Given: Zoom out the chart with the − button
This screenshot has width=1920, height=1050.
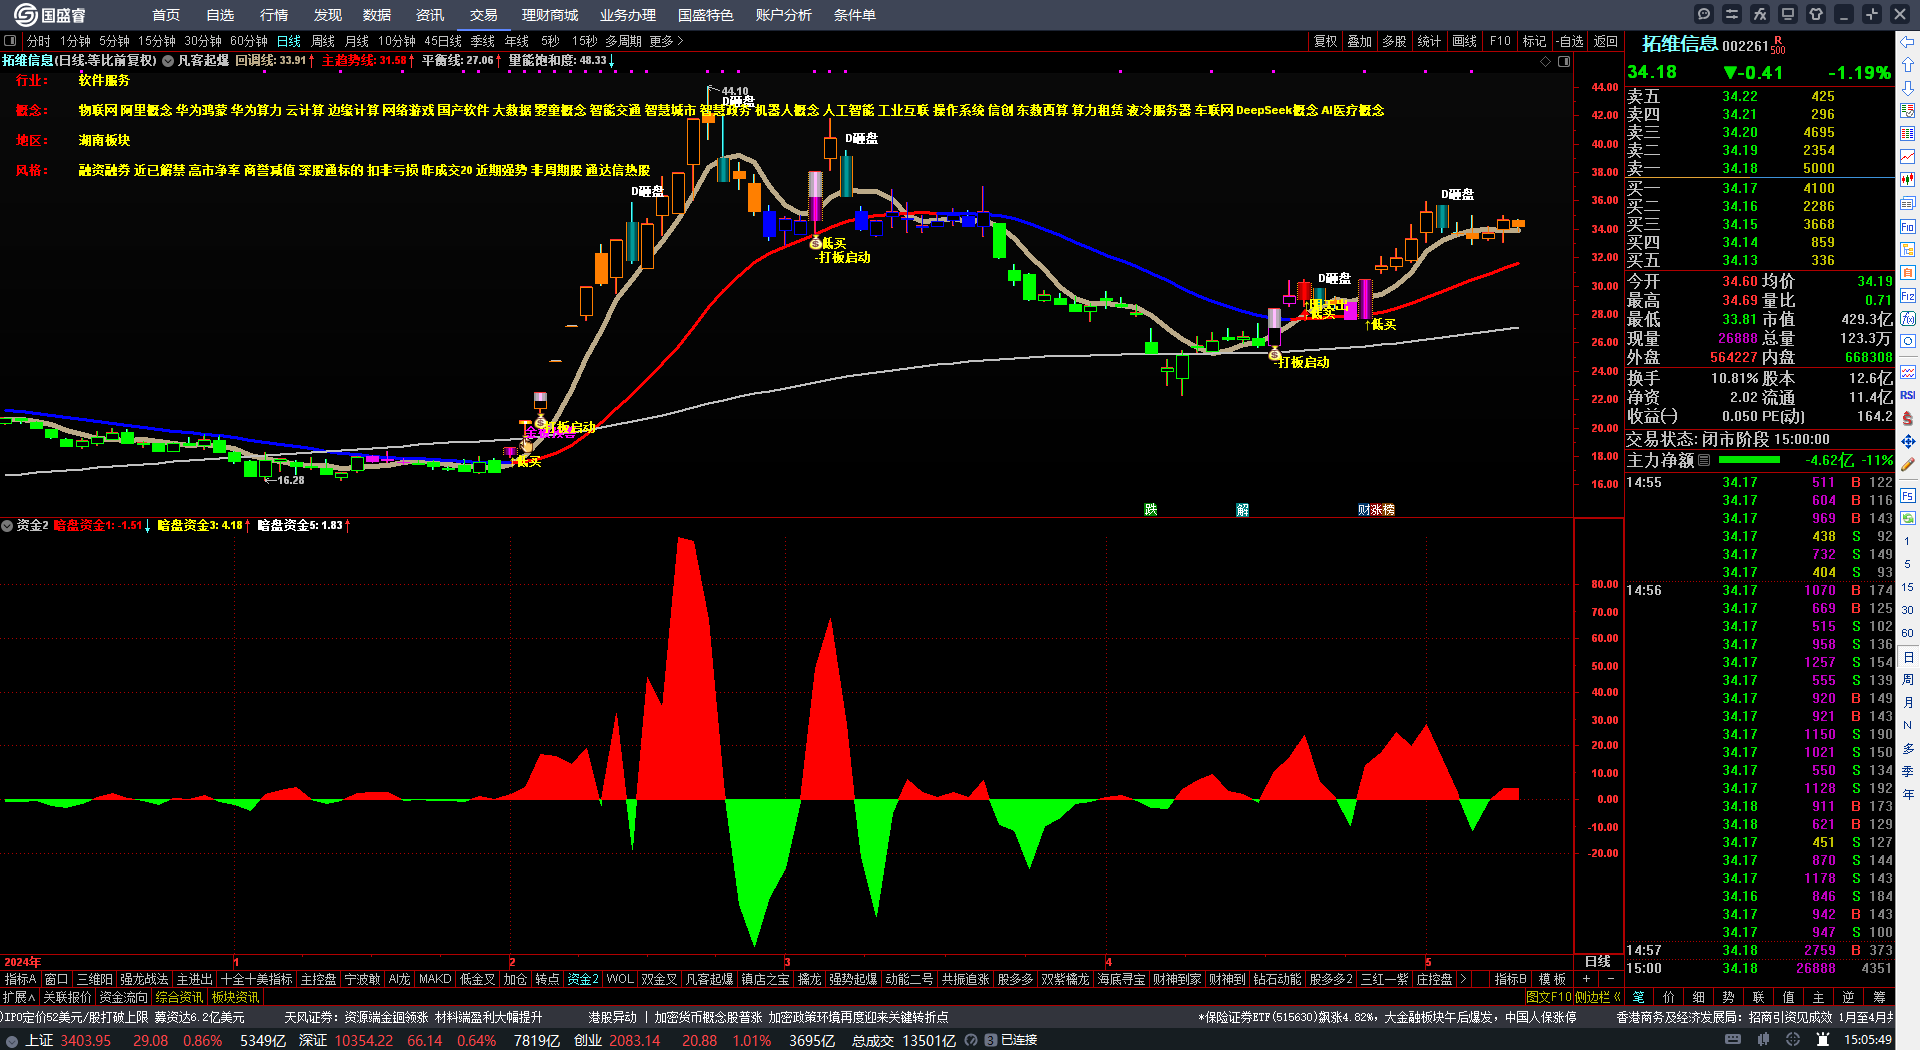Looking at the screenshot, I should (1610, 979).
